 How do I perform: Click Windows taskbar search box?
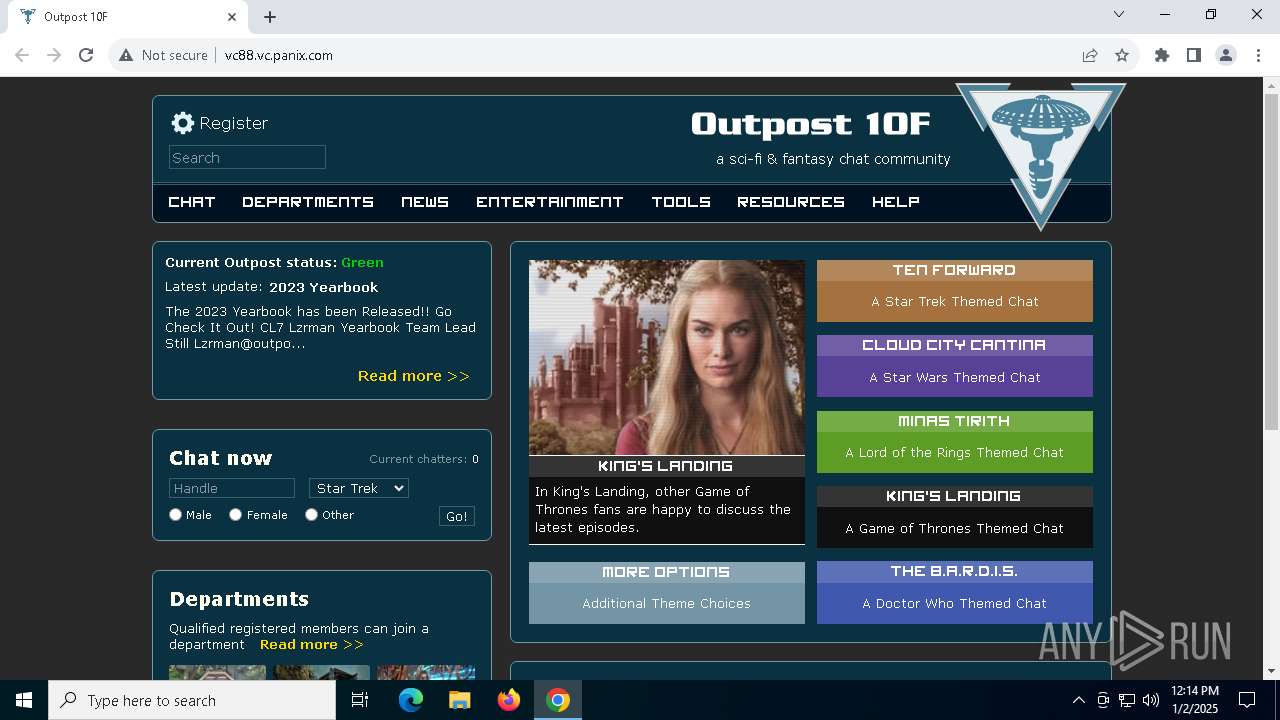pos(192,700)
